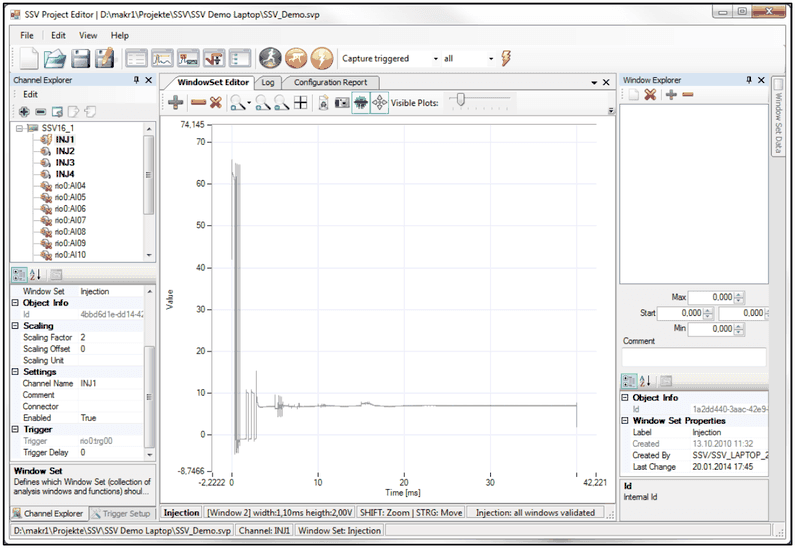Create a new project file
Viewport: 795px width, 549px height.
[x=29, y=58]
